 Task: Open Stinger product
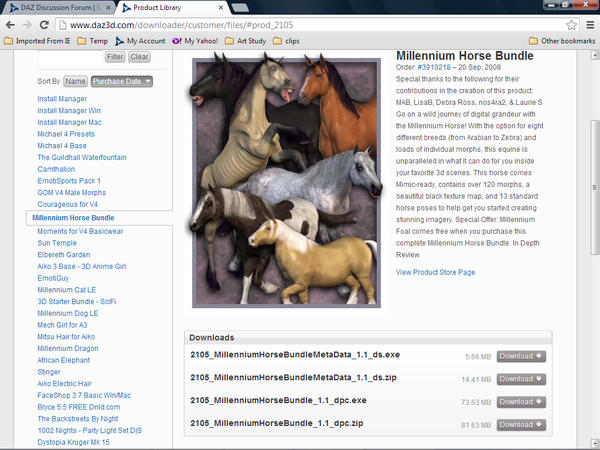49,372
